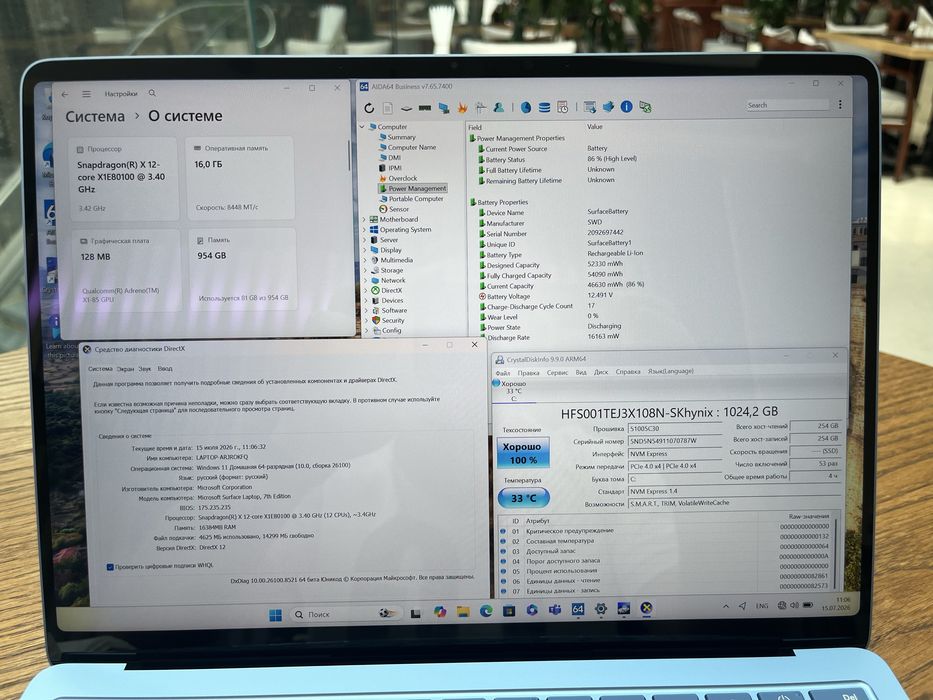933x700 pixels.
Task: Open the Windows Start button
Action: 275,615
